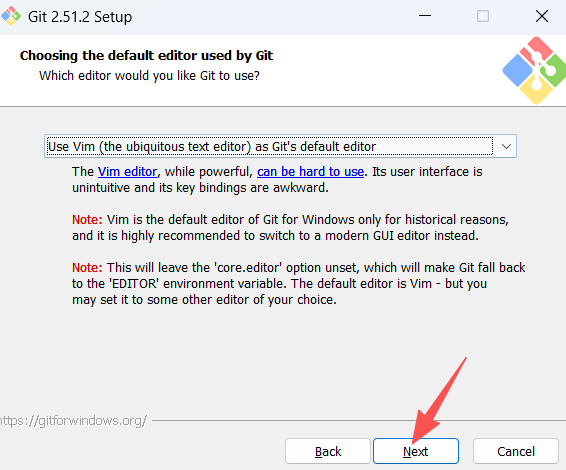The width and height of the screenshot is (566, 470).
Task: Minimize the Git Setup window
Action: (425, 16)
